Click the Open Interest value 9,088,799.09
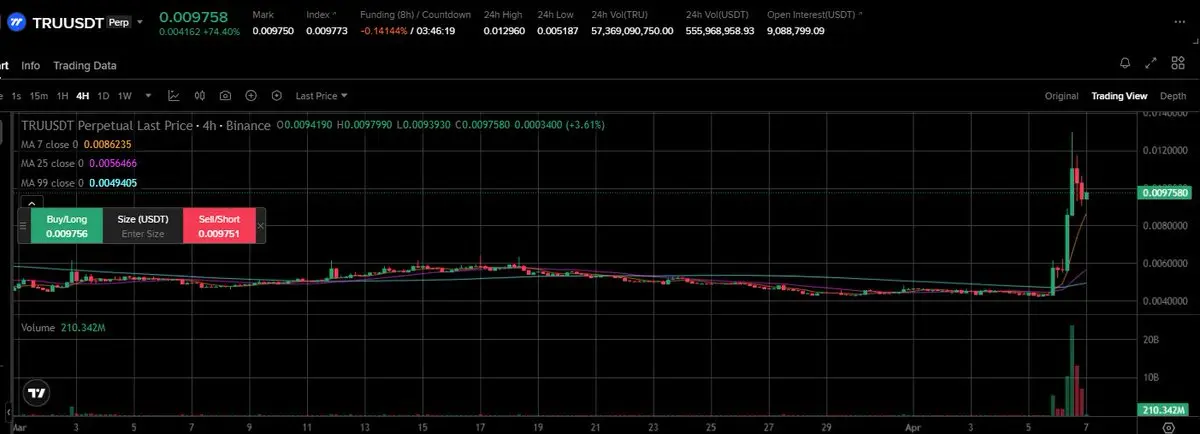The height and width of the screenshot is (434, 1200). (x=796, y=31)
